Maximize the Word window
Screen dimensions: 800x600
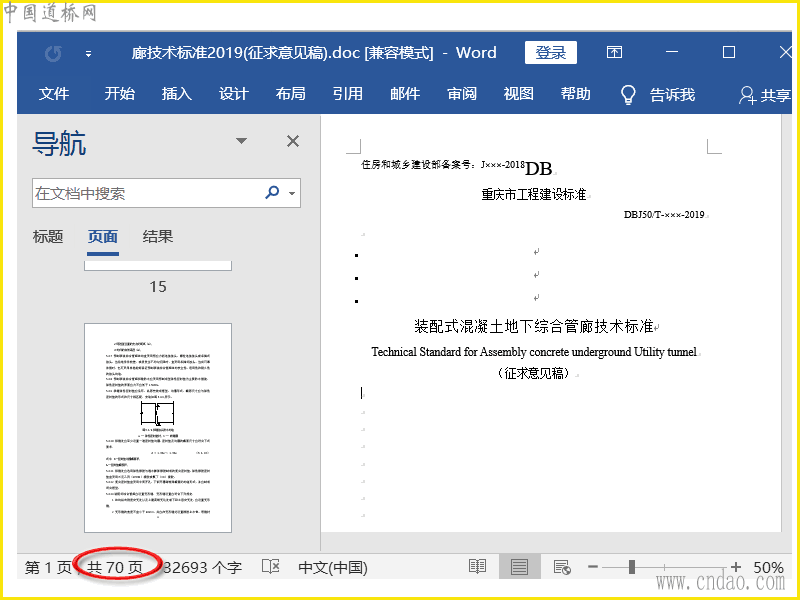pos(729,52)
